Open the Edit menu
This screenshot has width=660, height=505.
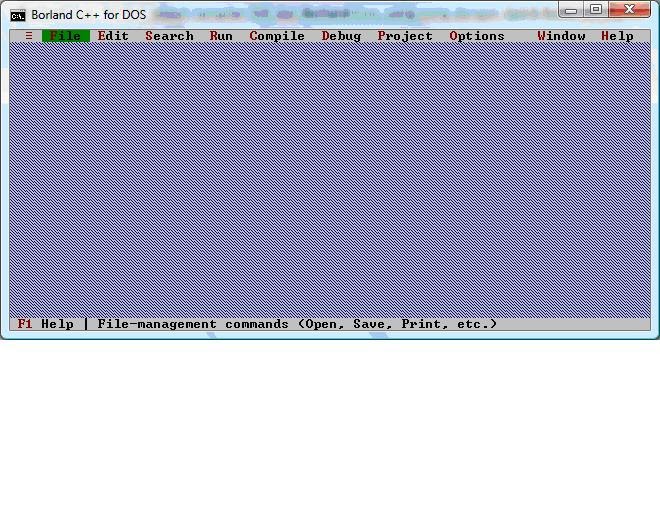(x=113, y=36)
